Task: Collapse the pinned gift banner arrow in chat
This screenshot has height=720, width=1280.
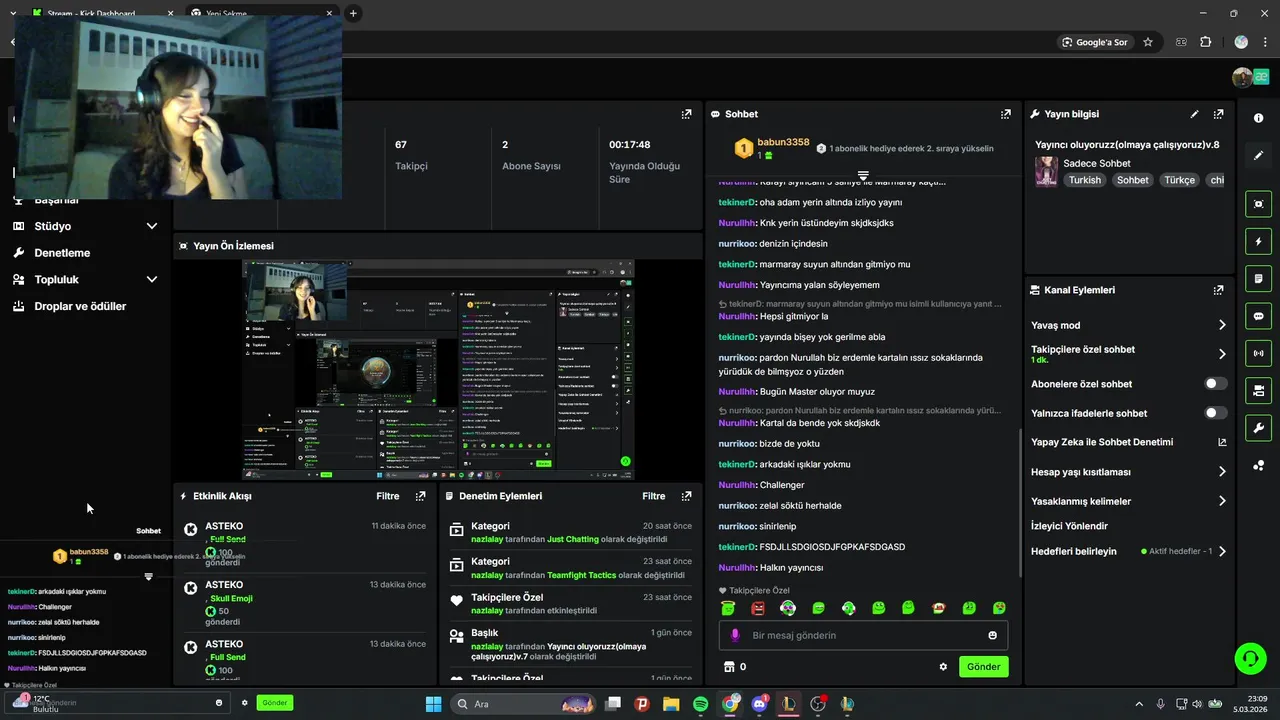Action: 863,175
